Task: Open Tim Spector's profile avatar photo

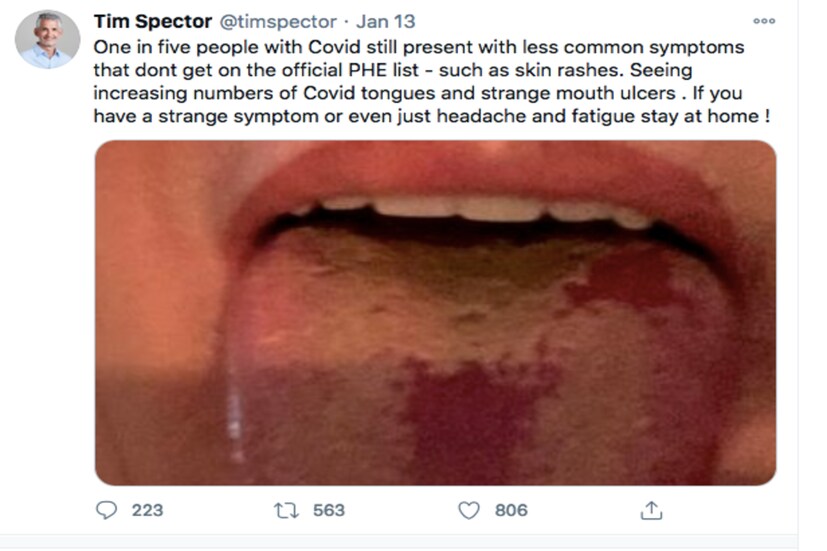Action: 47,40
